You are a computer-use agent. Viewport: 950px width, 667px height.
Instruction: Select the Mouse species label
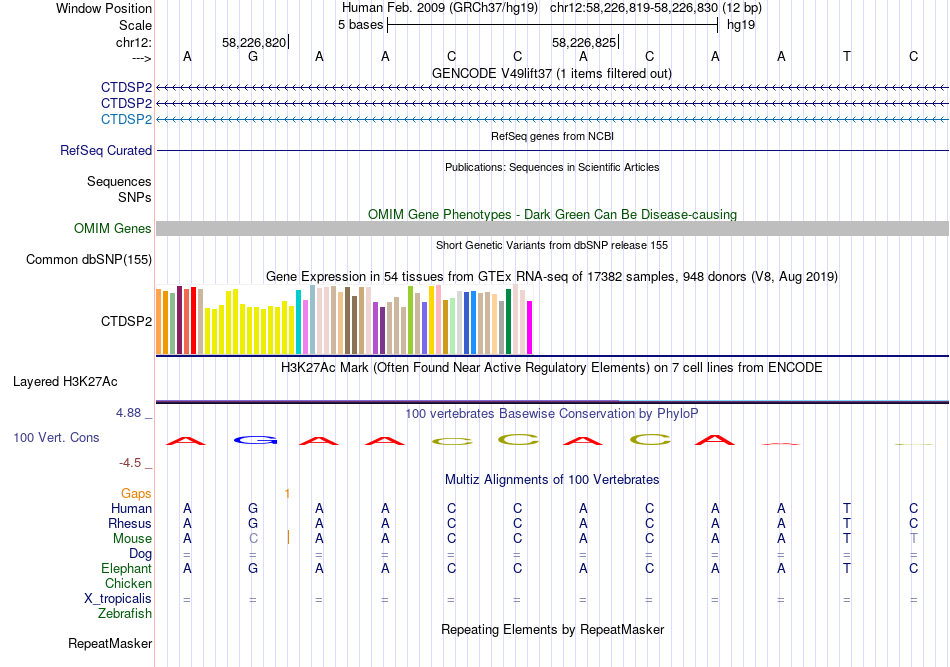pos(132,539)
